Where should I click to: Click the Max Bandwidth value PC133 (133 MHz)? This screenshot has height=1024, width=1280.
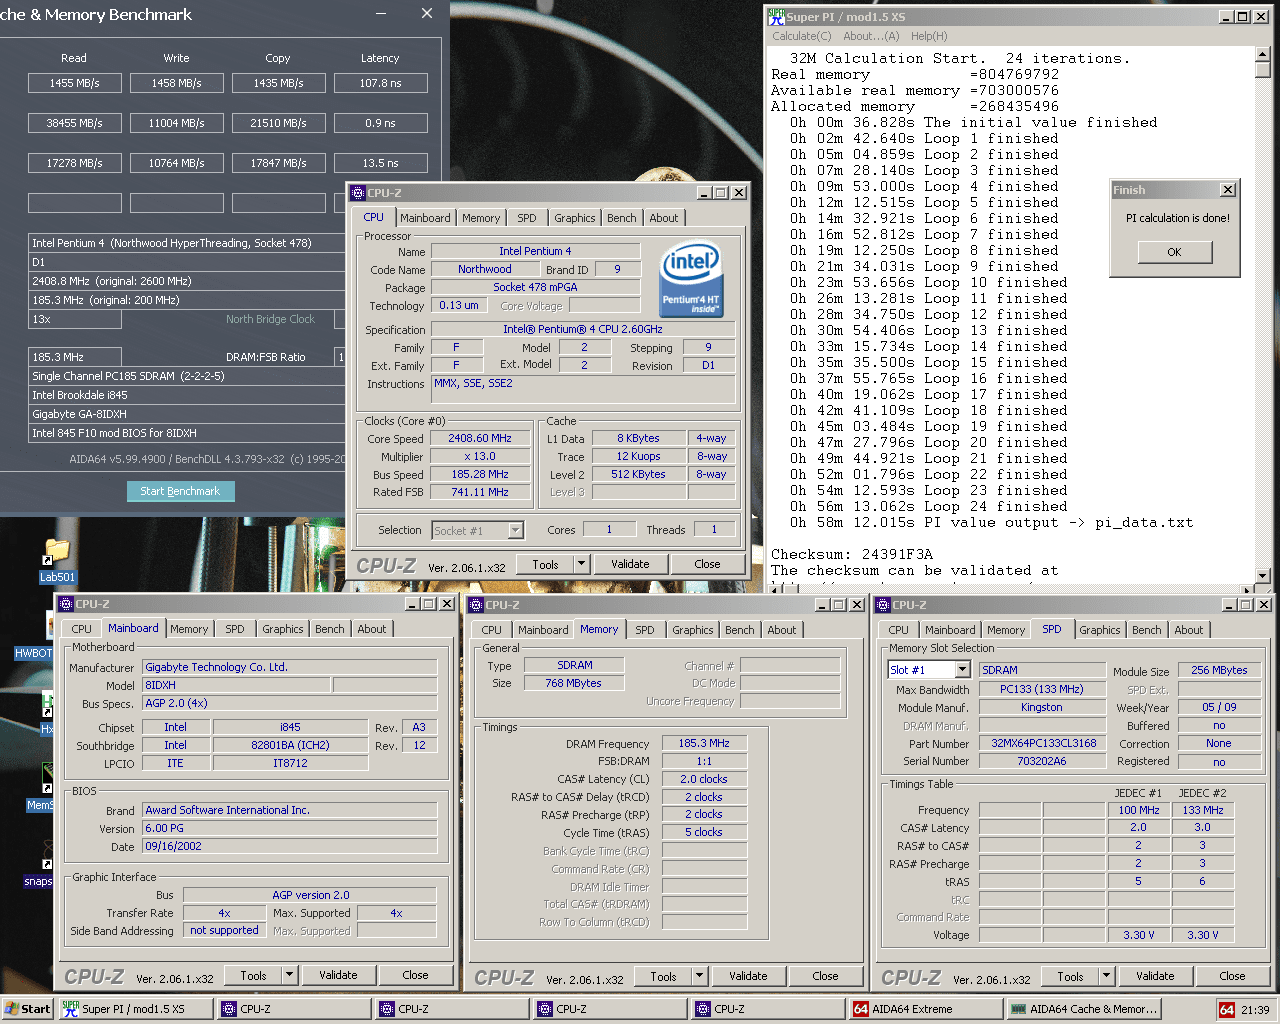click(x=1042, y=689)
